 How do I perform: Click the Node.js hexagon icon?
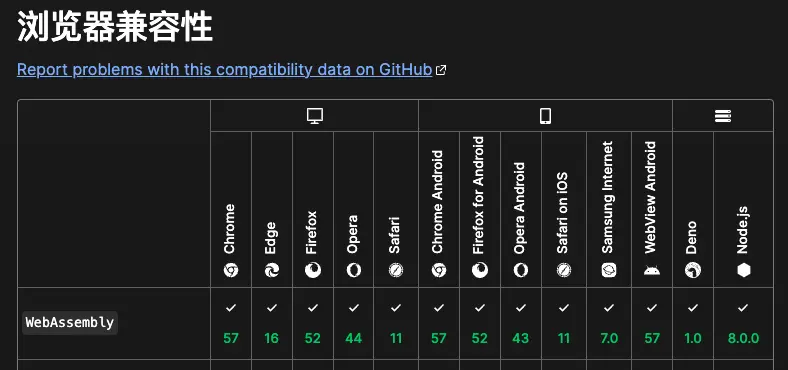click(743, 270)
